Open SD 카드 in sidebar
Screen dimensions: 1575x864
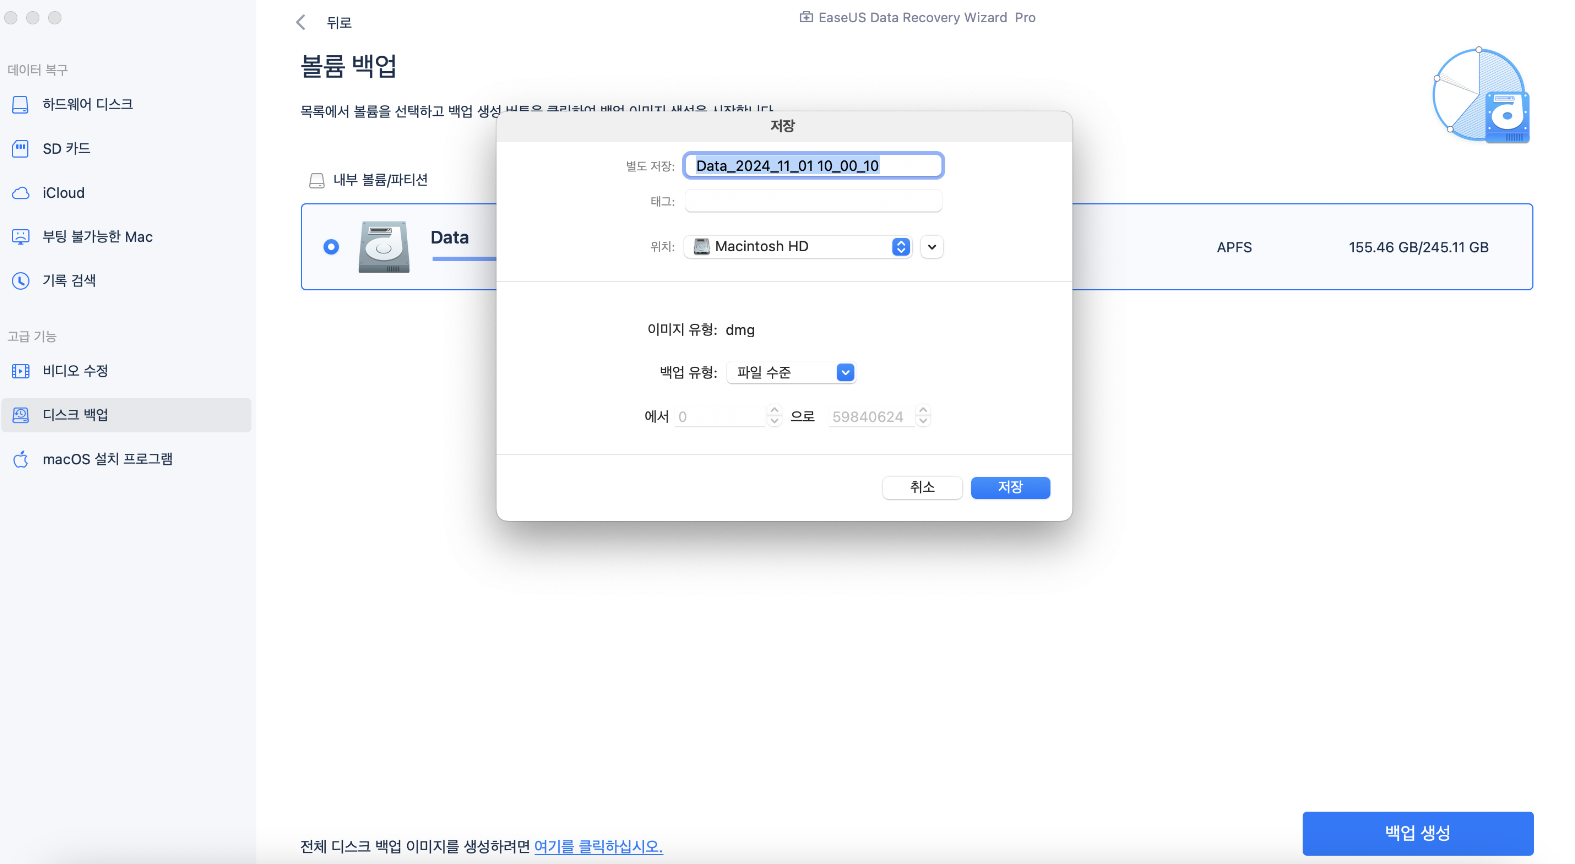[x=126, y=149]
